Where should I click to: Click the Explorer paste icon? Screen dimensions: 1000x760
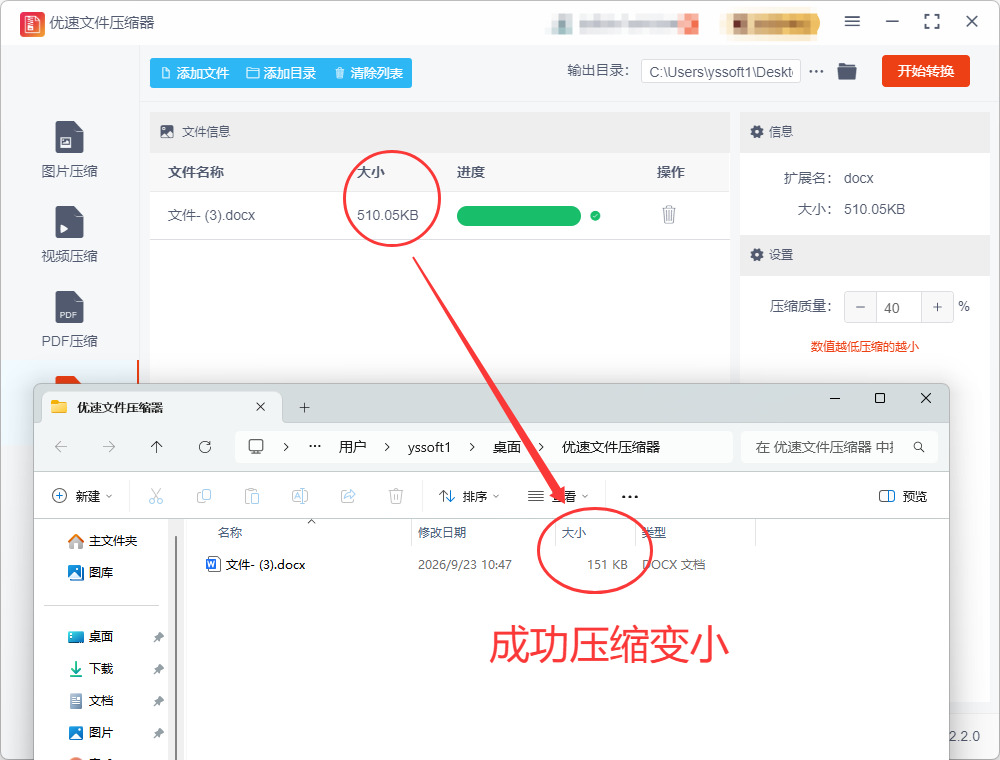252,496
